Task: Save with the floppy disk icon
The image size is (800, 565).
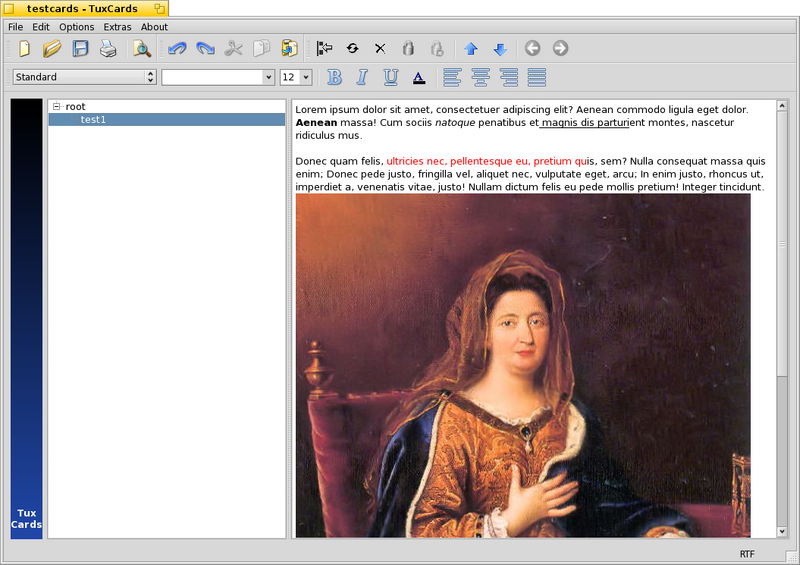Action: [x=80, y=48]
